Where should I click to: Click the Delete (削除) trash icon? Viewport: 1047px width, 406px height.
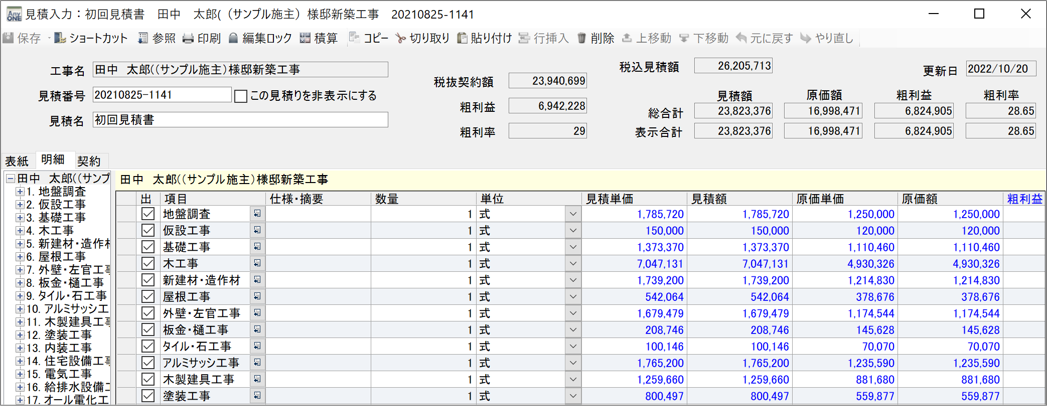pos(582,39)
